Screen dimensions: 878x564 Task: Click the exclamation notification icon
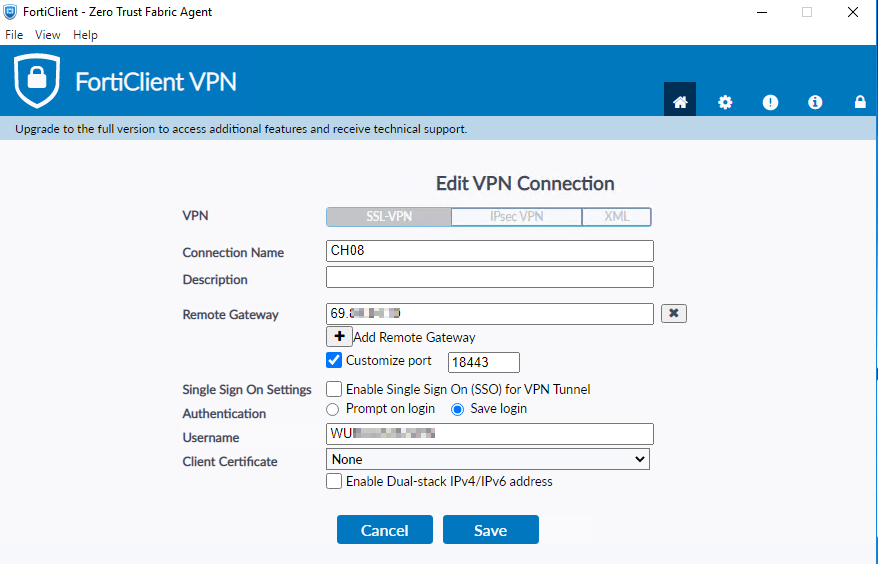coord(770,101)
